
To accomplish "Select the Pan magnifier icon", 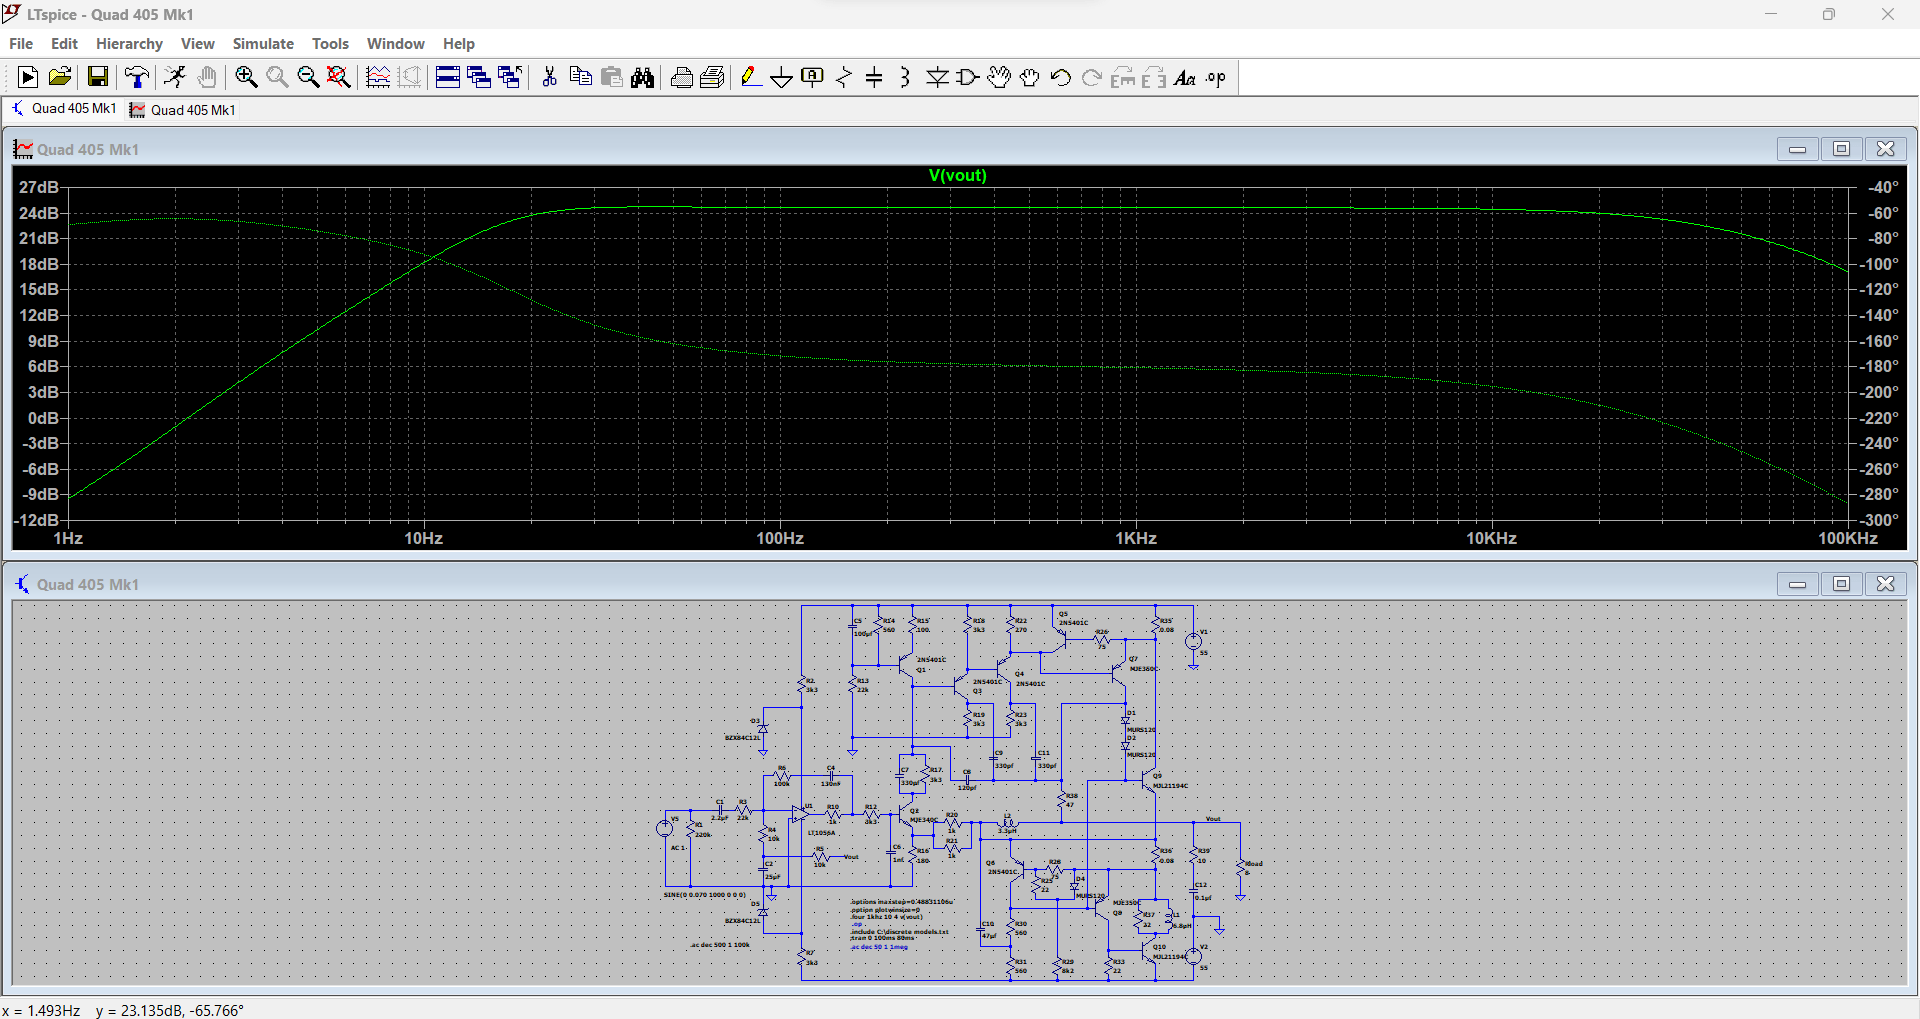I will (x=277, y=77).
